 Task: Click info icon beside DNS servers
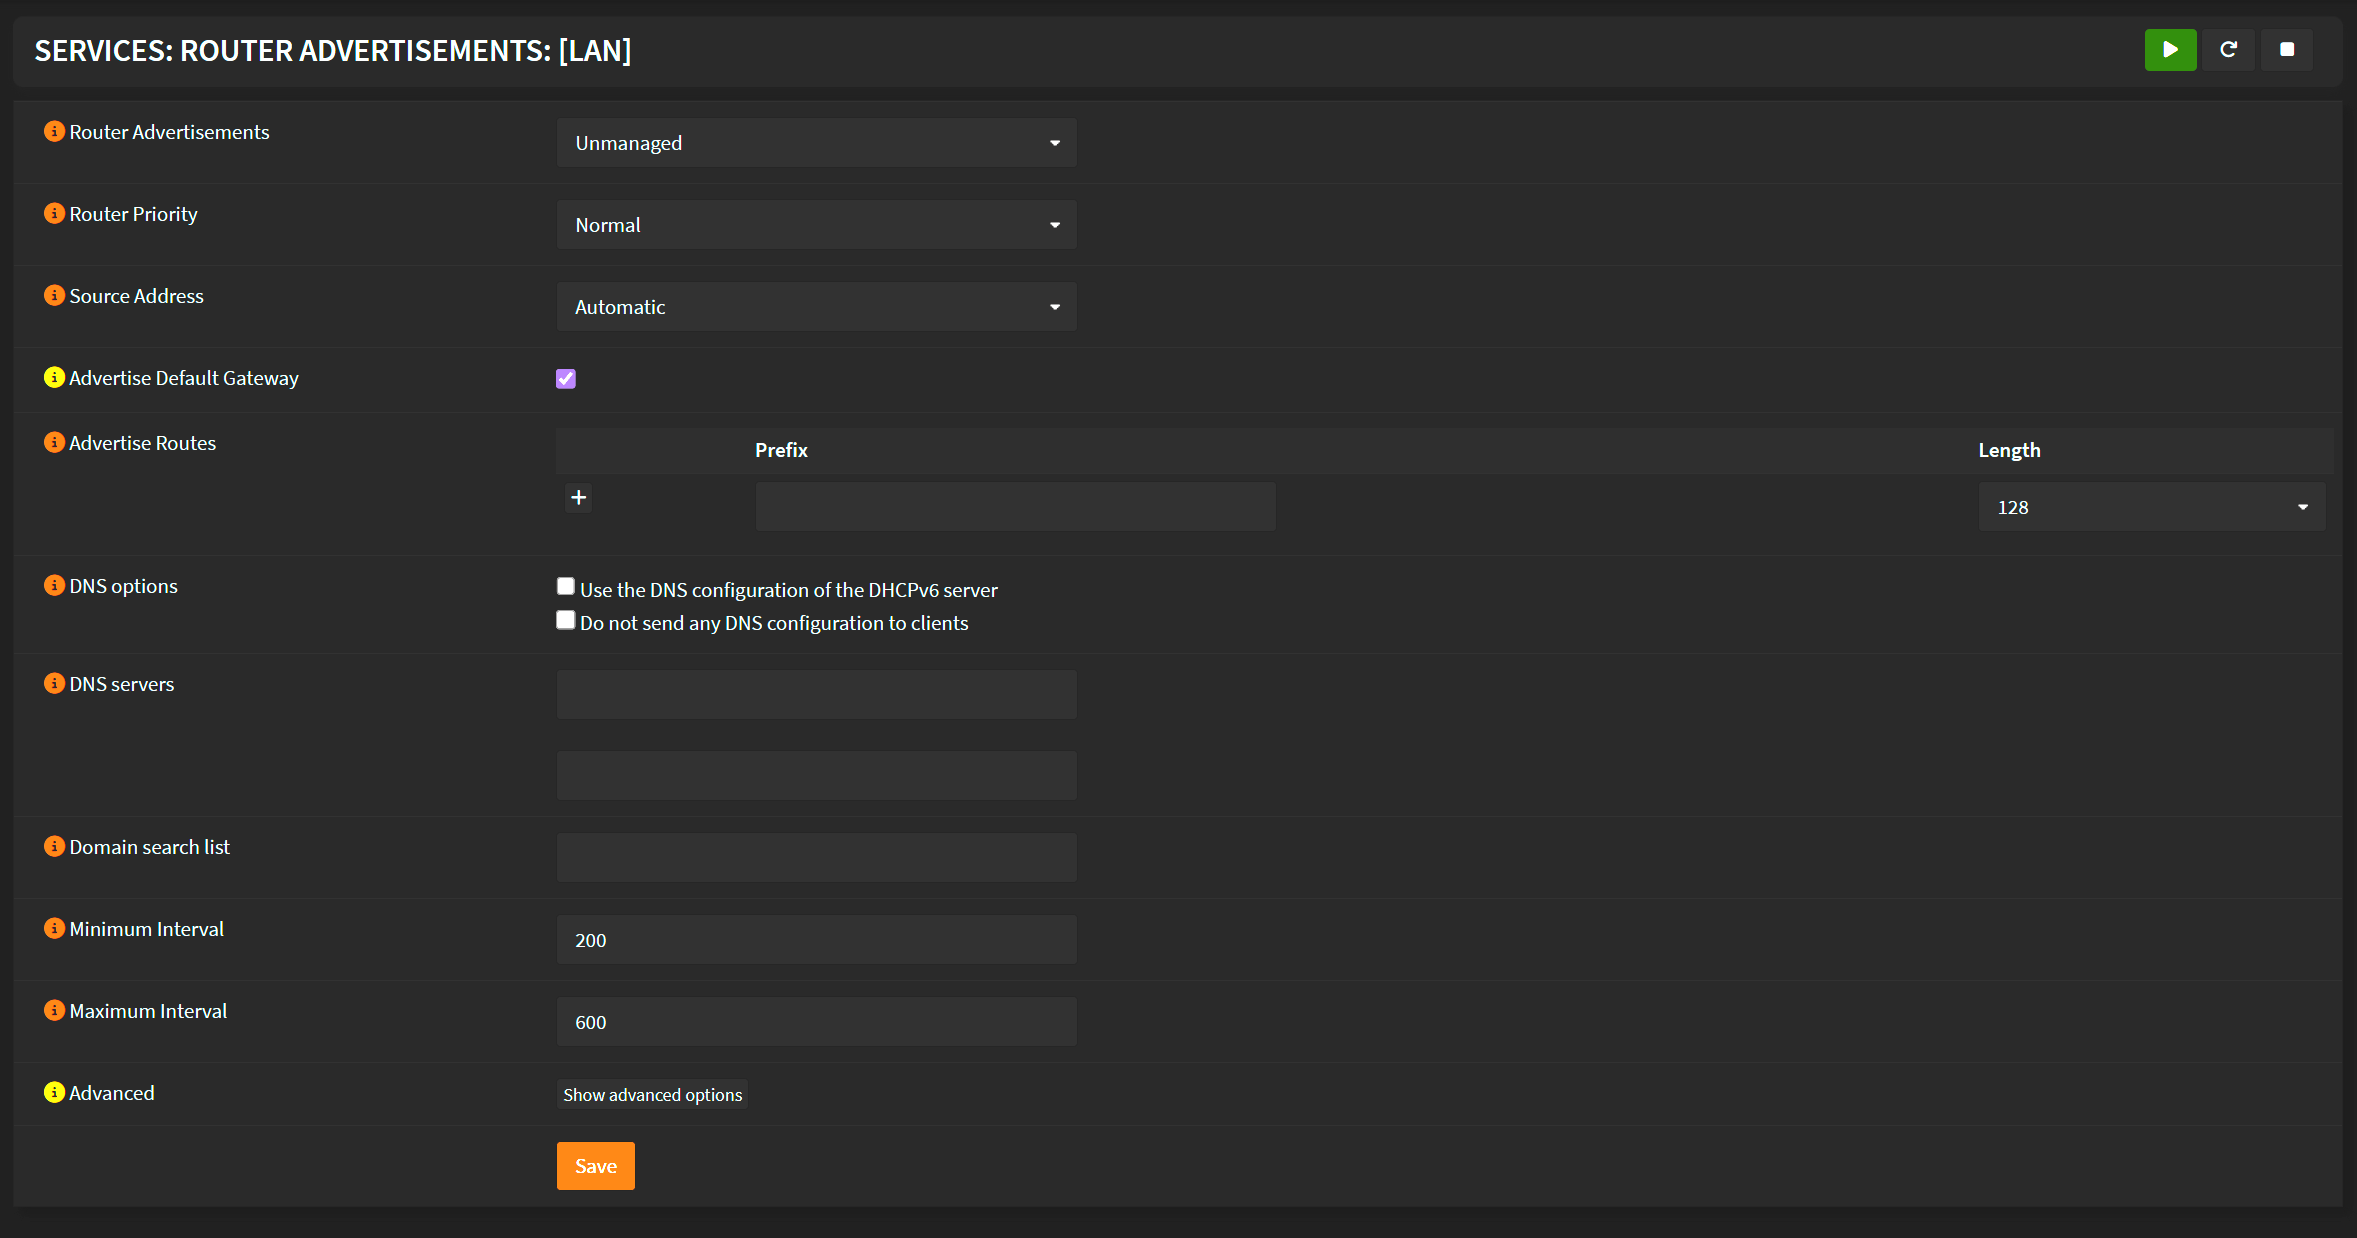(54, 684)
